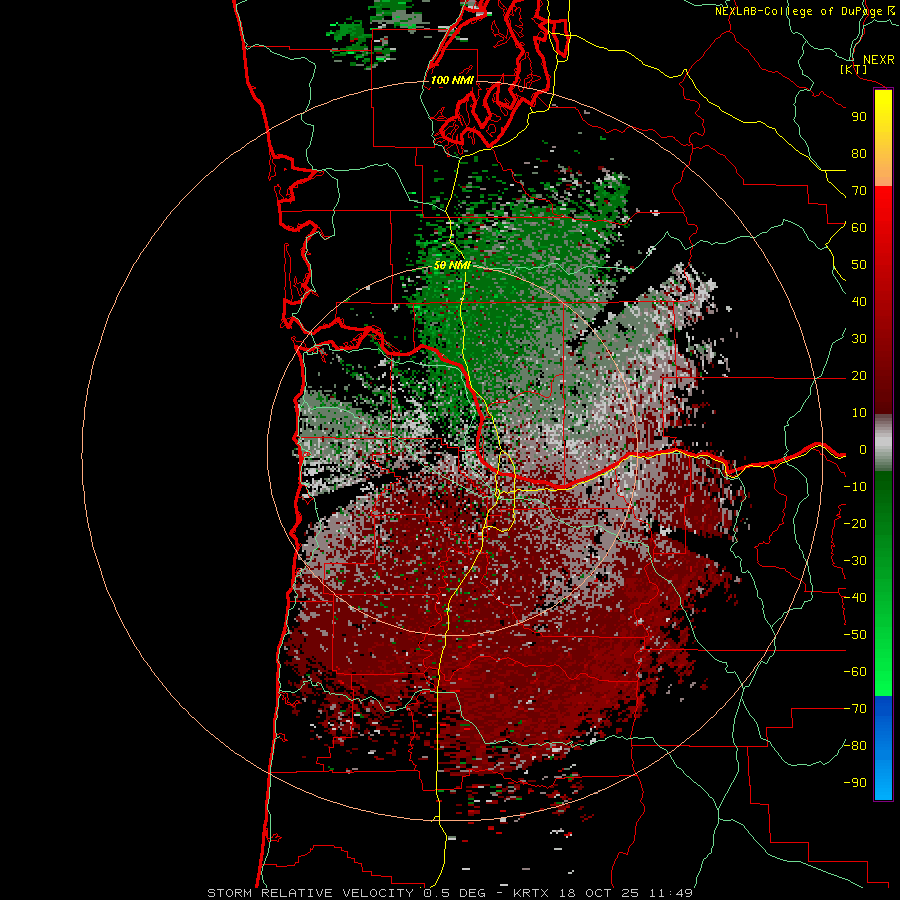Click the "-40" value on velocity scale
The height and width of the screenshot is (900, 900).
coord(855,598)
